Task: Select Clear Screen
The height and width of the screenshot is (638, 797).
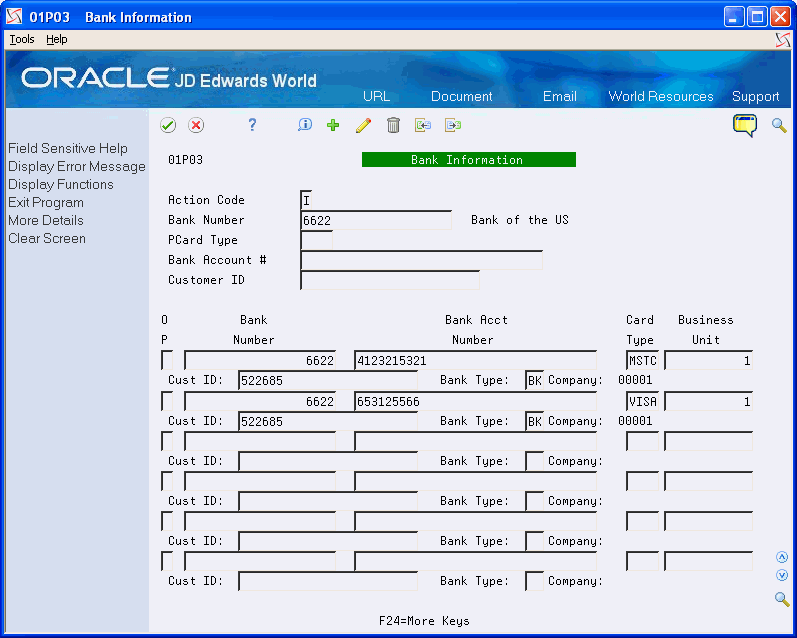Action: coord(47,238)
